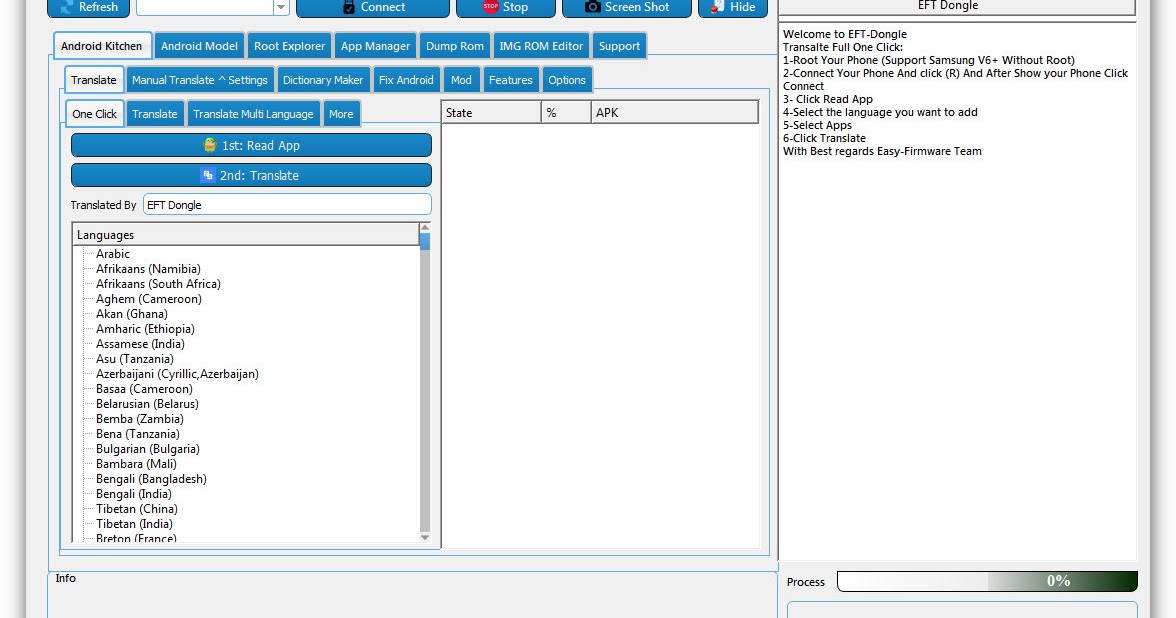
Task: Open the Android Model tab
Action: pos(200,46)
